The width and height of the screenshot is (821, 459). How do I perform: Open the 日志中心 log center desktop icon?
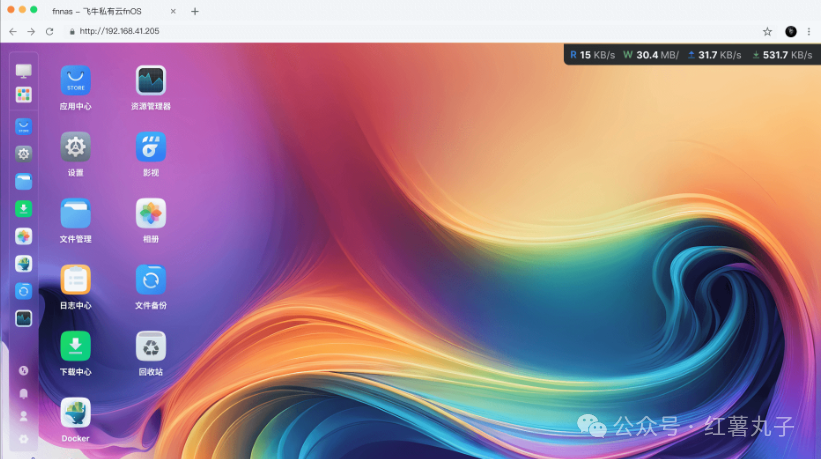click(75, 280)
